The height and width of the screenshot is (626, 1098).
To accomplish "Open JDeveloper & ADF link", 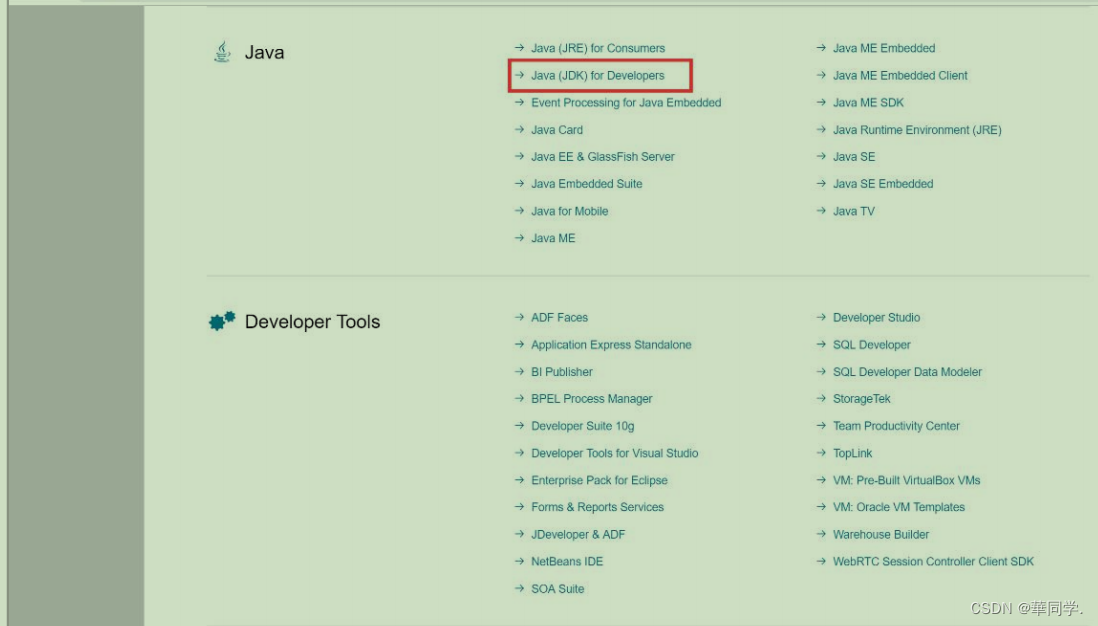I will pos(578,535).
